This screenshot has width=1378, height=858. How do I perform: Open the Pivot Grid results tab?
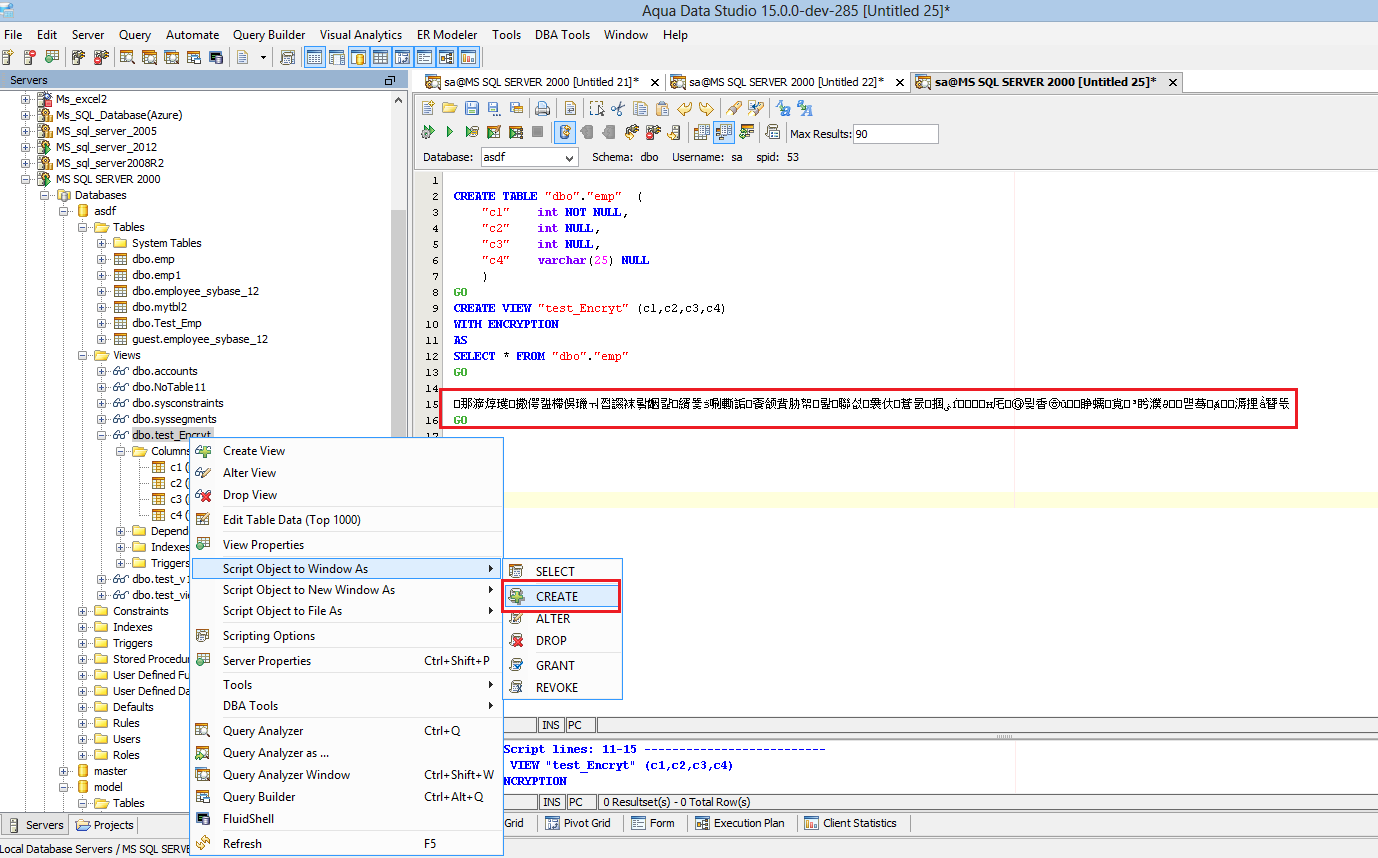[578, 823]
